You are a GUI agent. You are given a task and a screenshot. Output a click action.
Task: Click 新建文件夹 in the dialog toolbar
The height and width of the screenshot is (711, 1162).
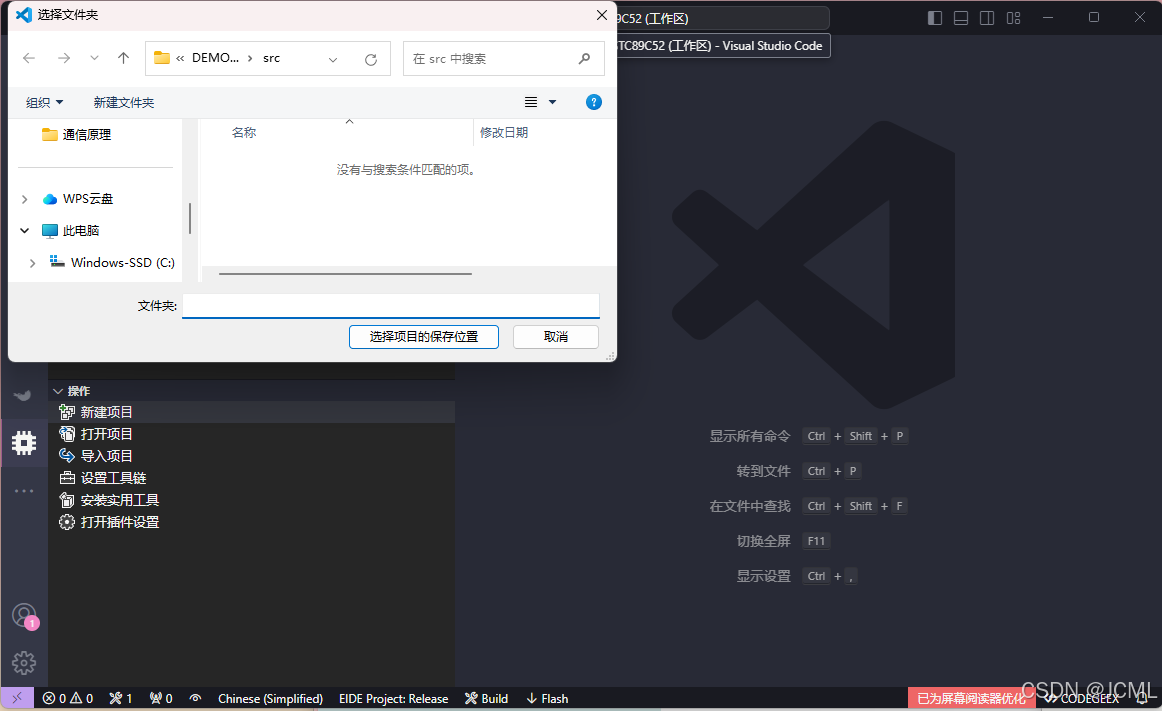[x=124, y=102]
